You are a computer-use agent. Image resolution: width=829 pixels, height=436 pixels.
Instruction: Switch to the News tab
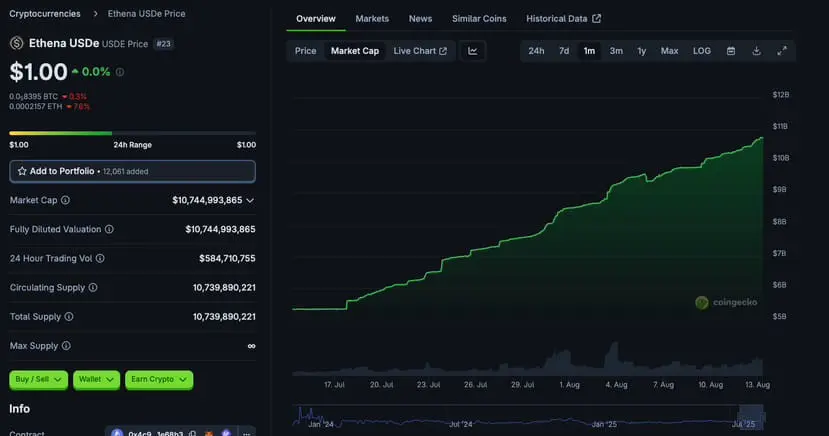pyautogui.click(x=420, y=18)
